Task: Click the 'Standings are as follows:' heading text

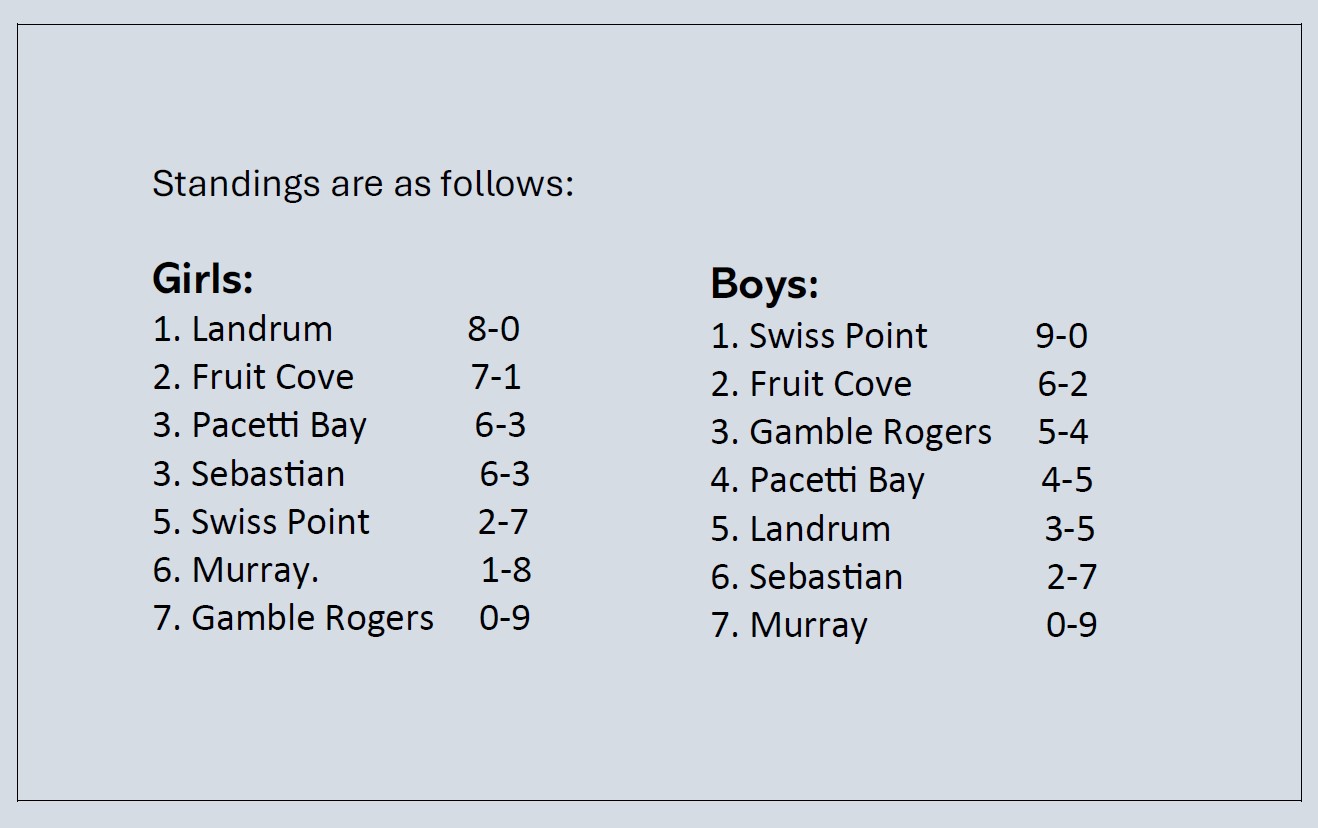Action: point(363,184)
